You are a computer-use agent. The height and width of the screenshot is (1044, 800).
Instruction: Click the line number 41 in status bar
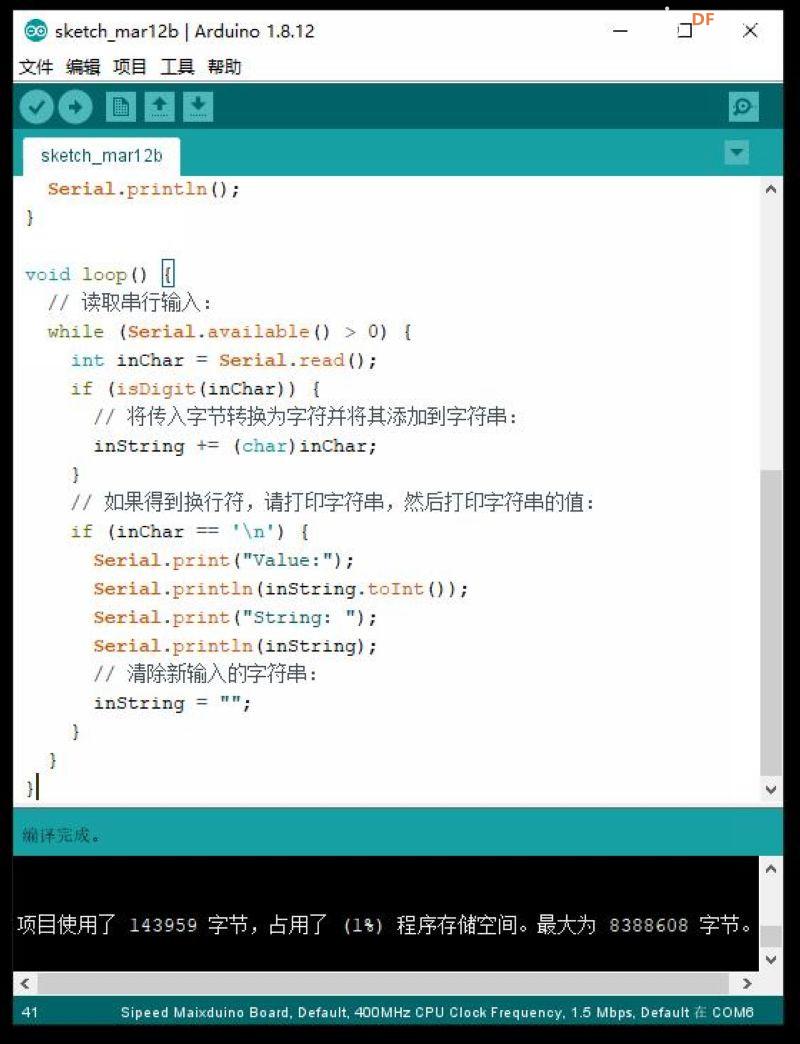pyautogui.click(x=30, y=1013)
